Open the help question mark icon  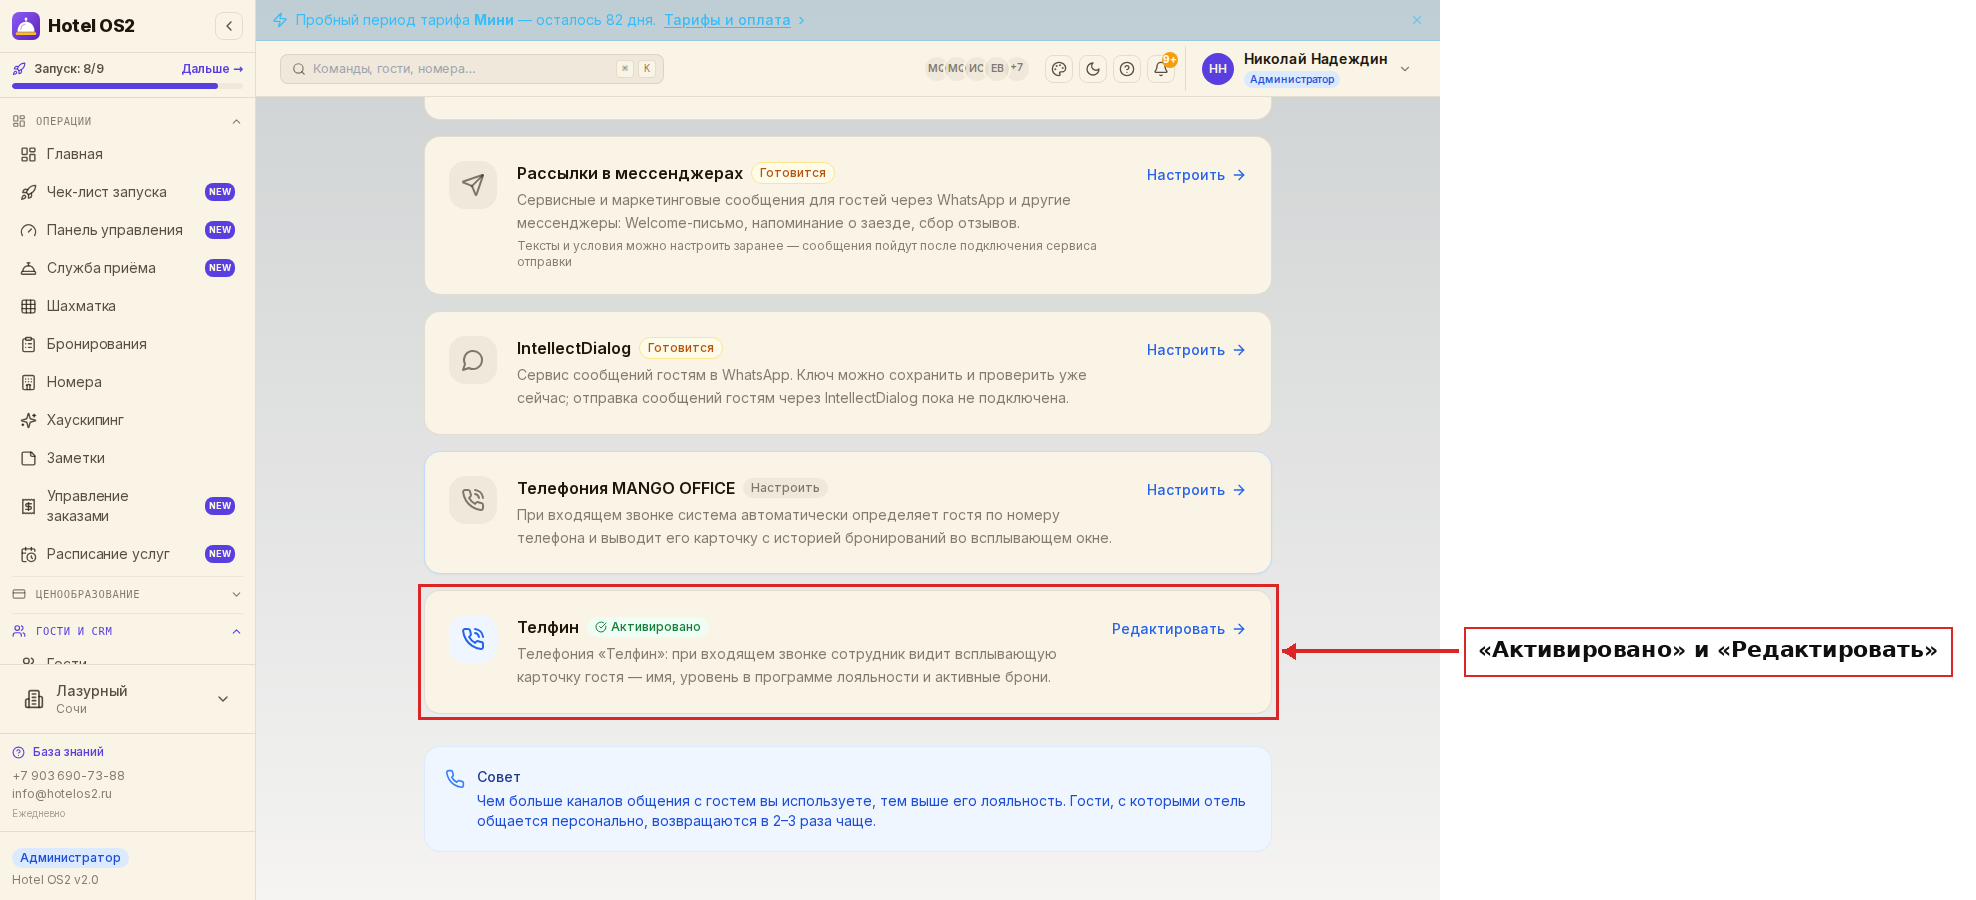tap(1127, 69)
